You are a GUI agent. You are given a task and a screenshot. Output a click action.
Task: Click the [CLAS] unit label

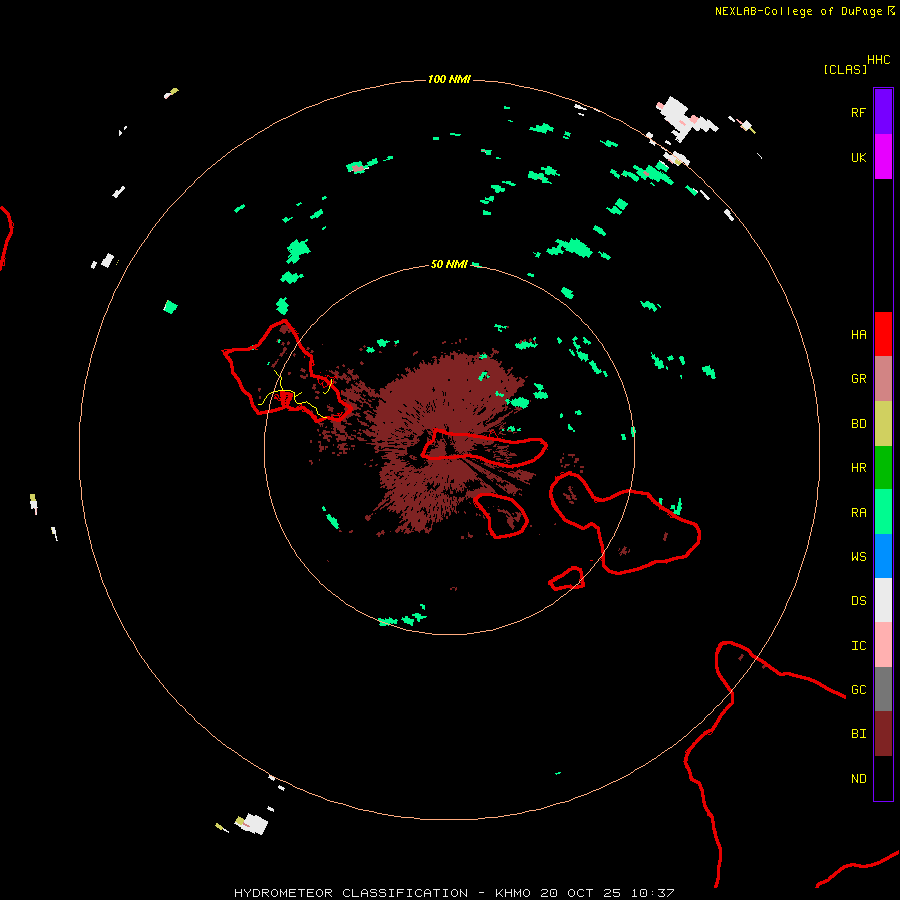point(845,69)
